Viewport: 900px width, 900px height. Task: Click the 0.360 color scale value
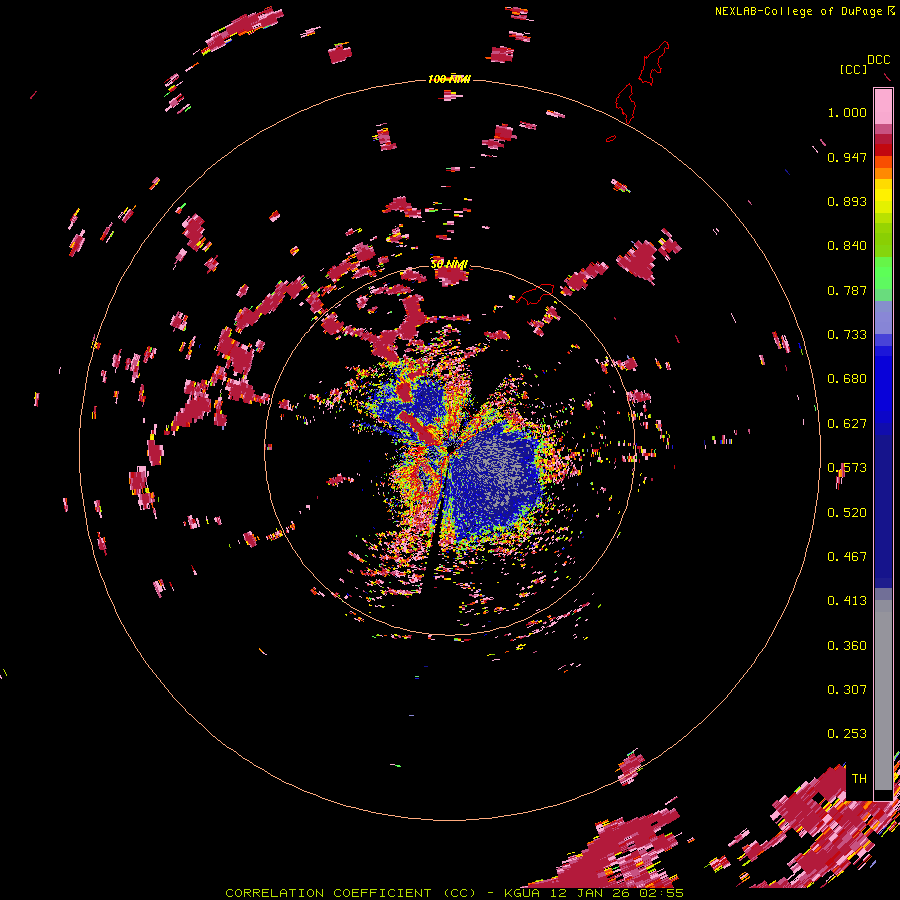[847, 646]
